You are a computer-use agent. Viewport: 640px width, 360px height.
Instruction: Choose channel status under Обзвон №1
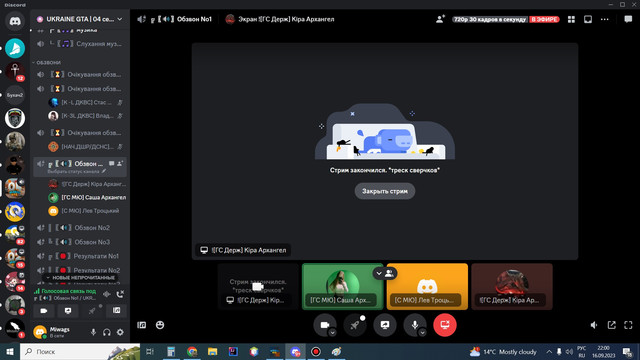pos(76,171)
